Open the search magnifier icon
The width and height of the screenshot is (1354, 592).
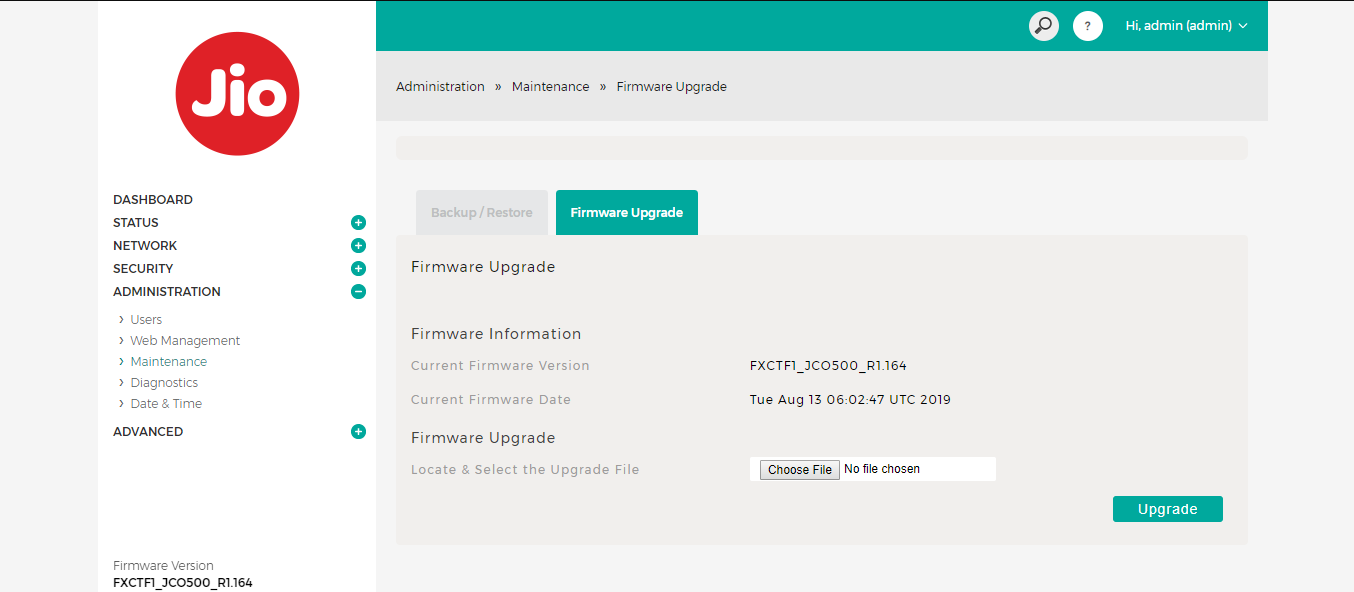[x=1043, y=26]
